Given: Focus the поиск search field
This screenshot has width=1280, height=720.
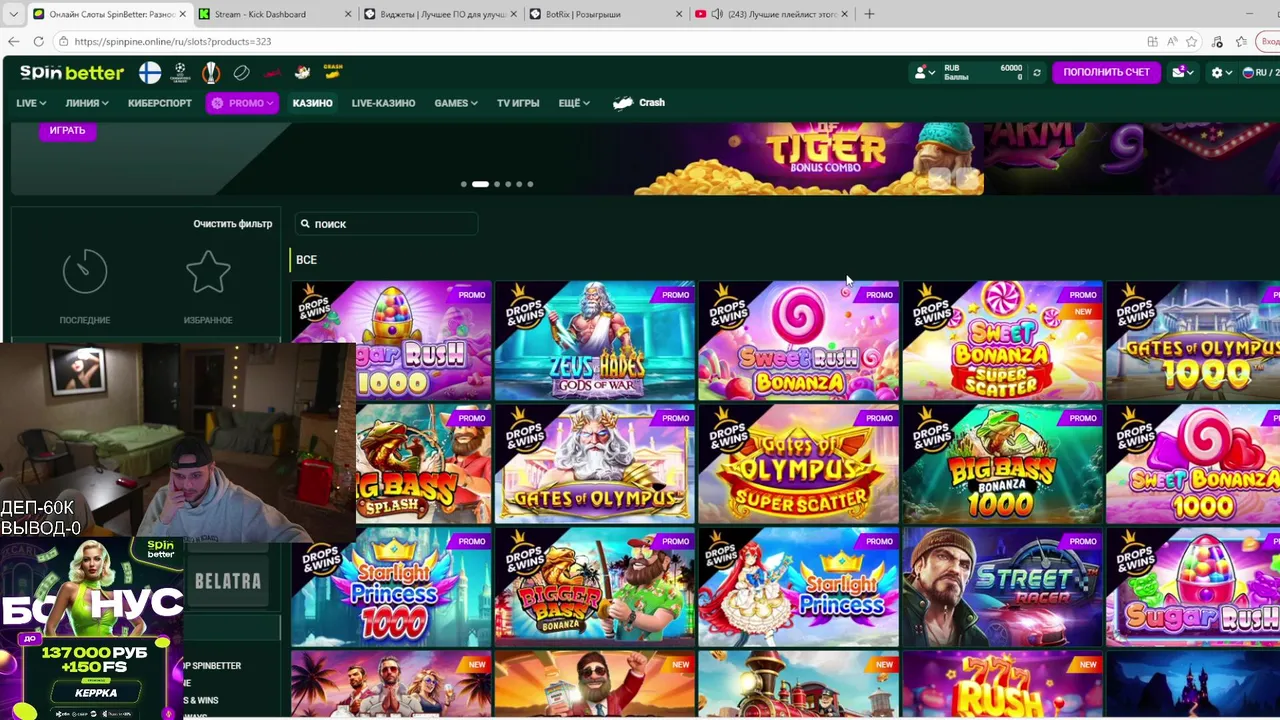Looking at the screenshot, I should click(386, 224).
